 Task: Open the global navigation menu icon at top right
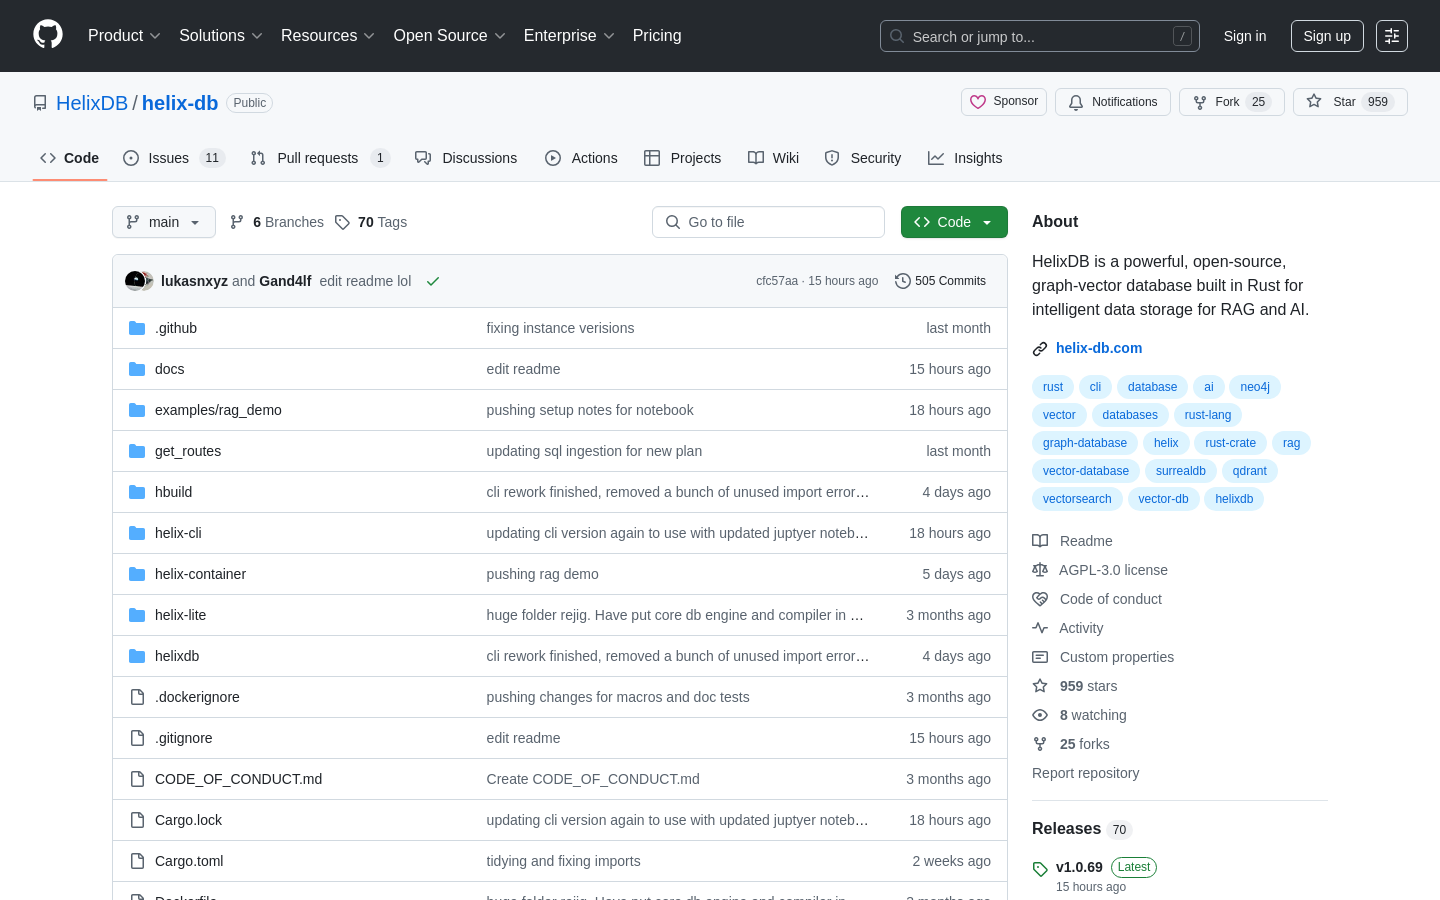1392,36
